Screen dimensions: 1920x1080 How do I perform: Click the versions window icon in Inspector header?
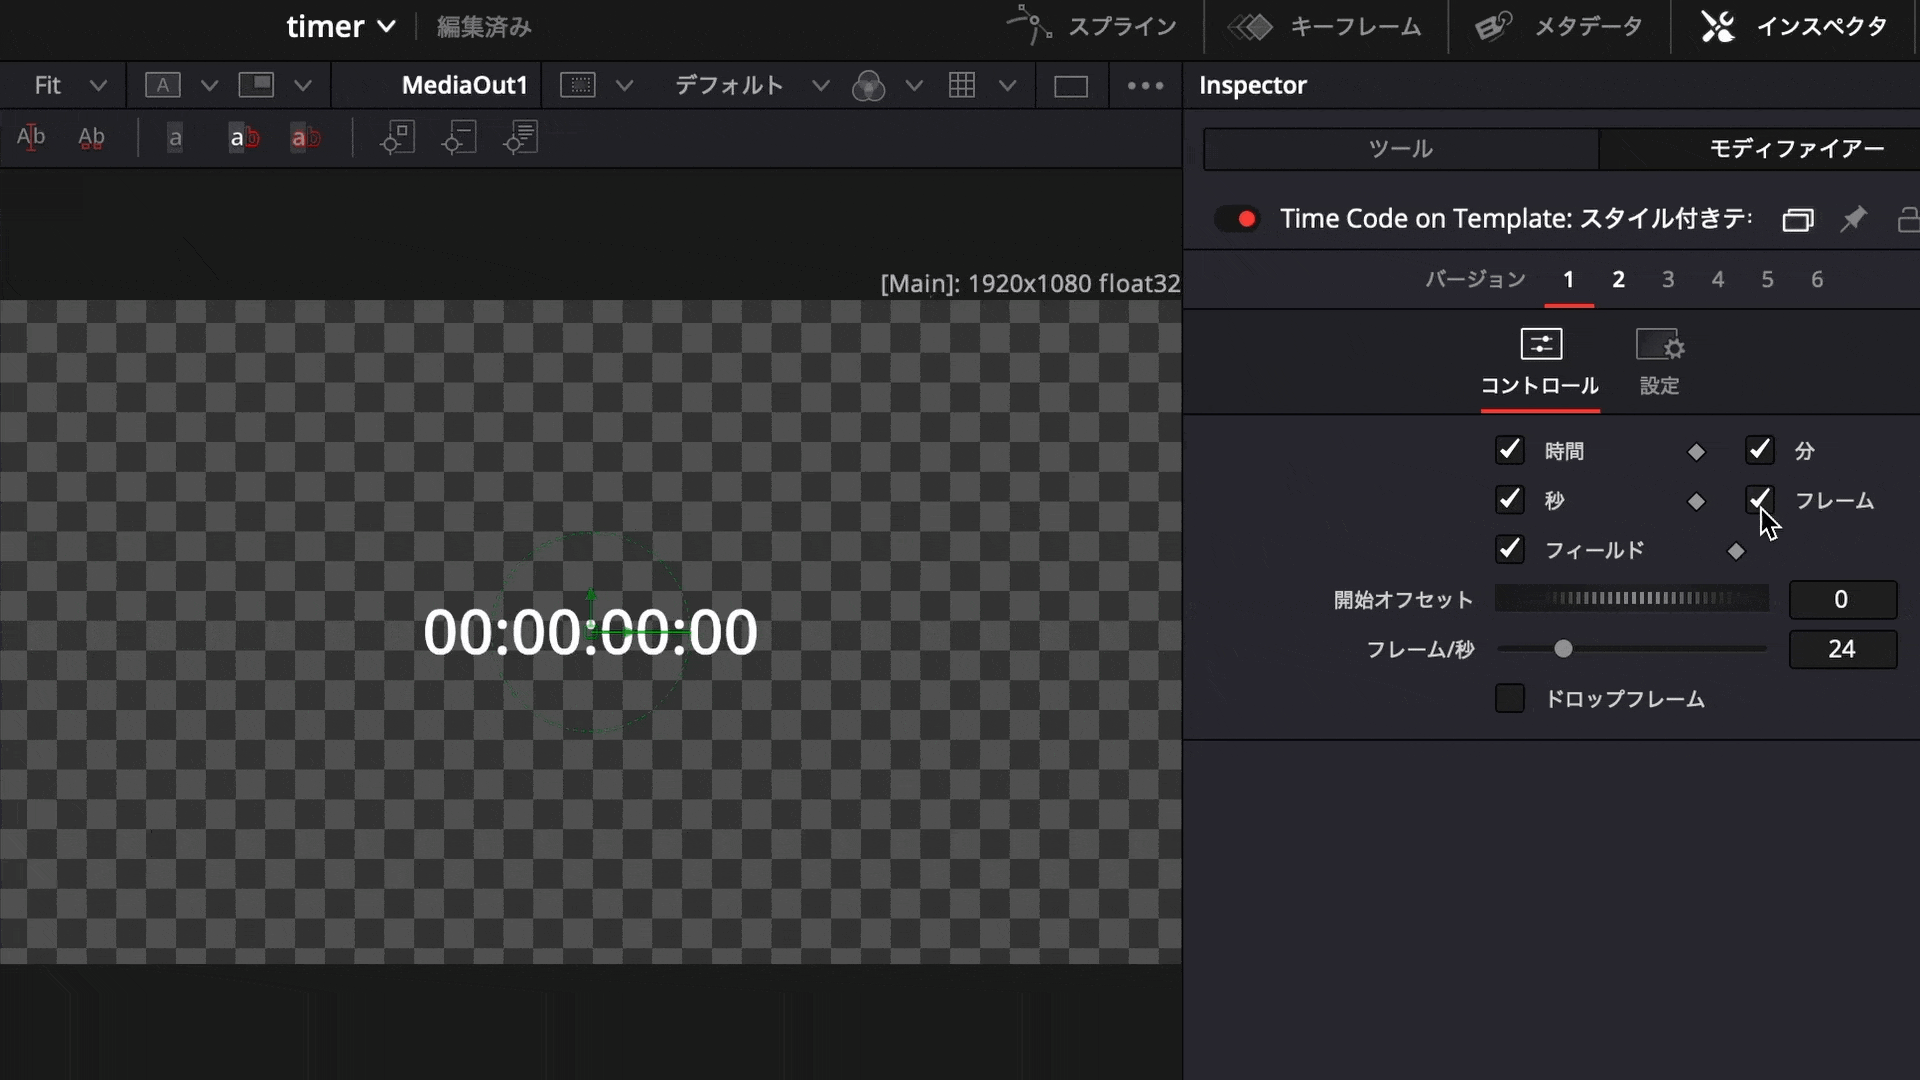coord(1797,219)
